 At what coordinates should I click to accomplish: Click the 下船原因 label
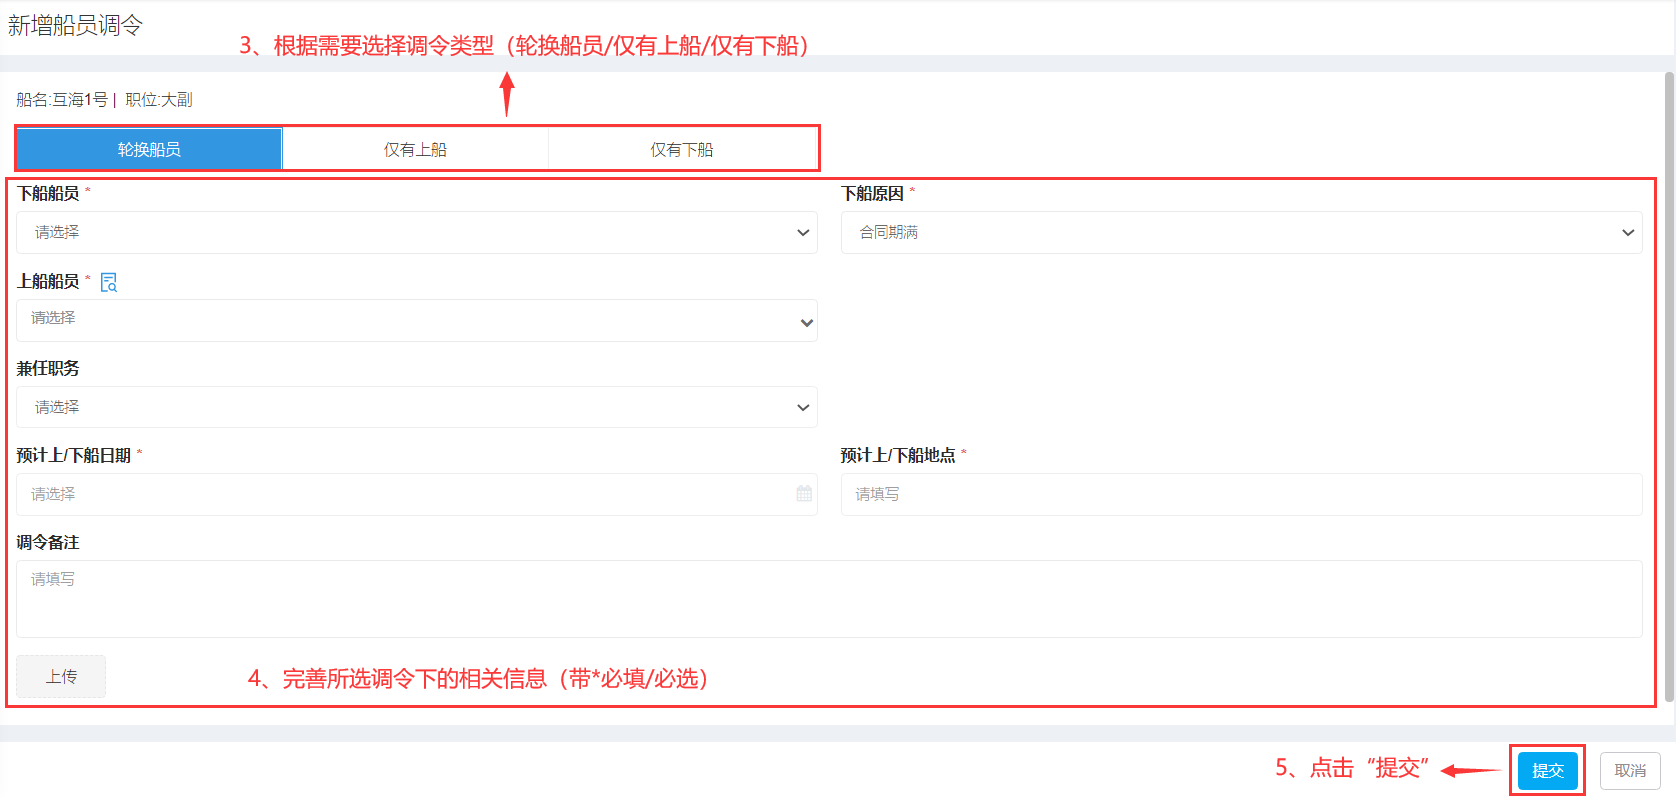(872, 194)
